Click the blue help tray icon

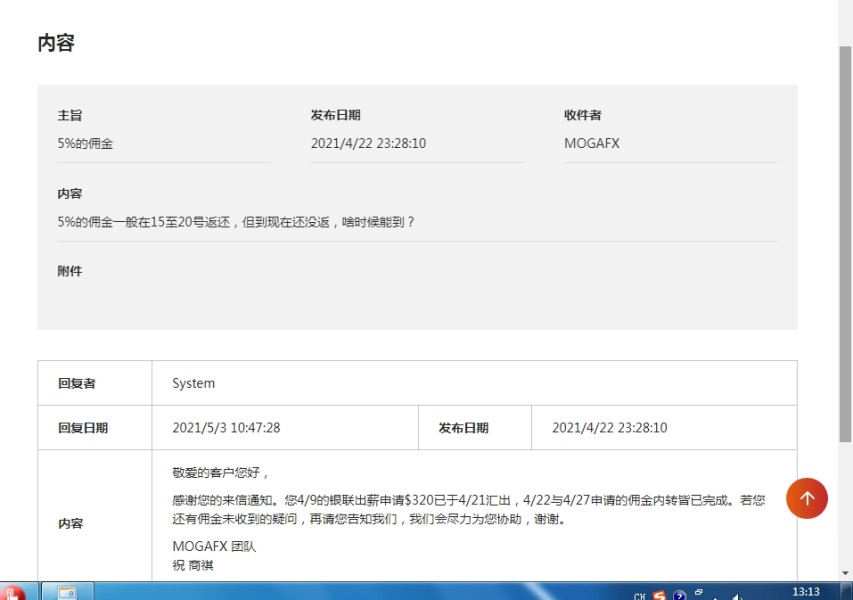pyautogui.click(x=679, y=595)
